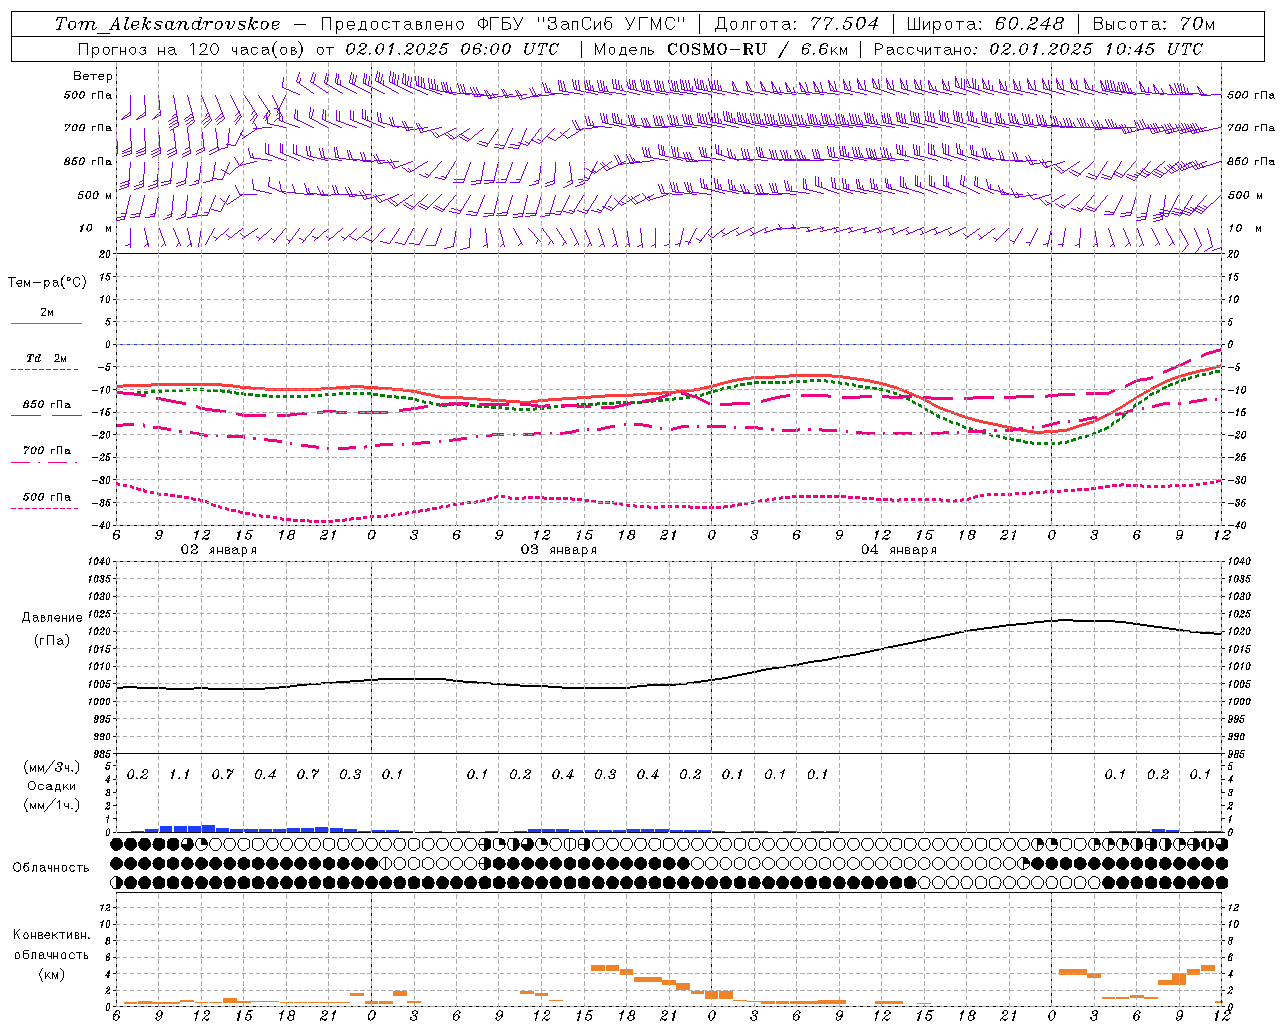Click the '(мм/3ч.)' precipitation unit label
This screenshot has width=1280, height=1024.
[52, 767]
